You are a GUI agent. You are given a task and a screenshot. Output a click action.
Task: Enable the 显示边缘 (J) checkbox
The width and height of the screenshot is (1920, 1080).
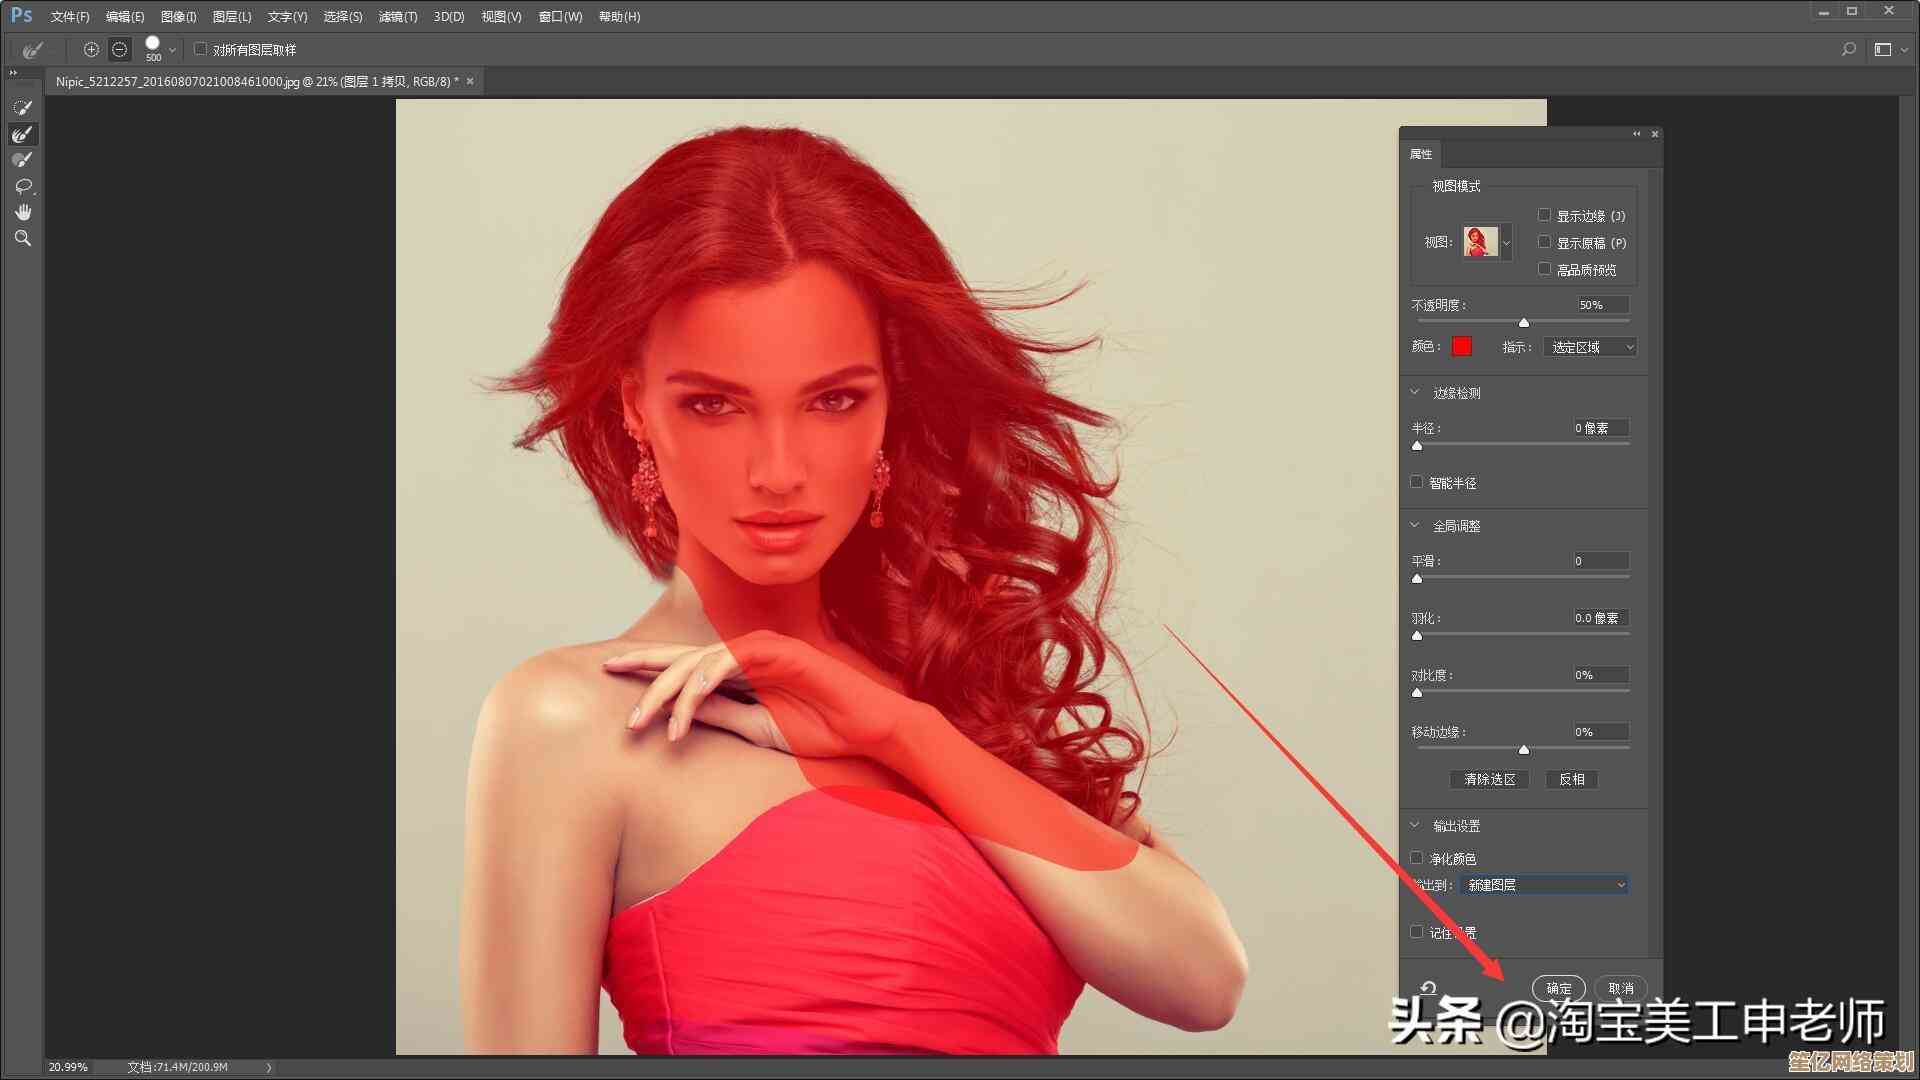point(1544,215)
